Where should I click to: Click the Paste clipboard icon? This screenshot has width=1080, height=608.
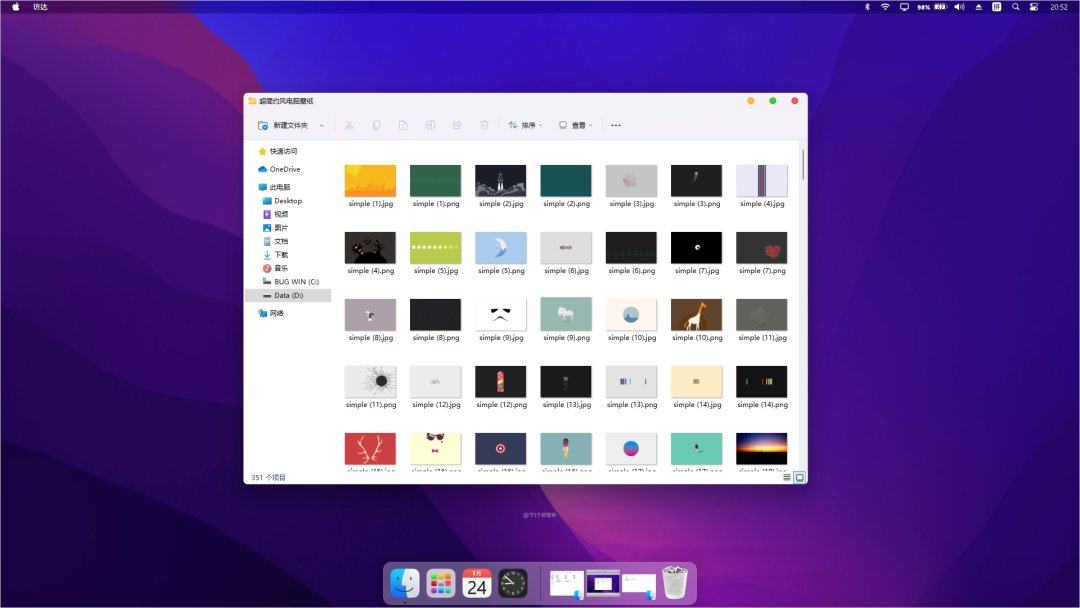pos(403,125)
